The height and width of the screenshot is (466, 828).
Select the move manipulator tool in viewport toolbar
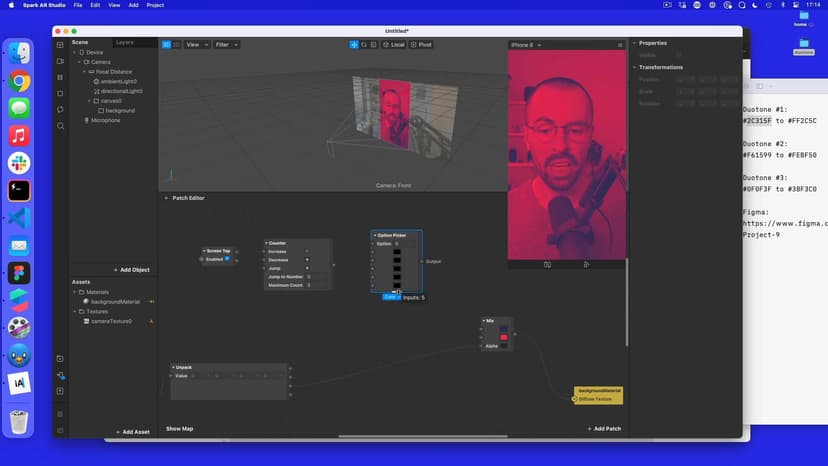(x=354, y=45)
